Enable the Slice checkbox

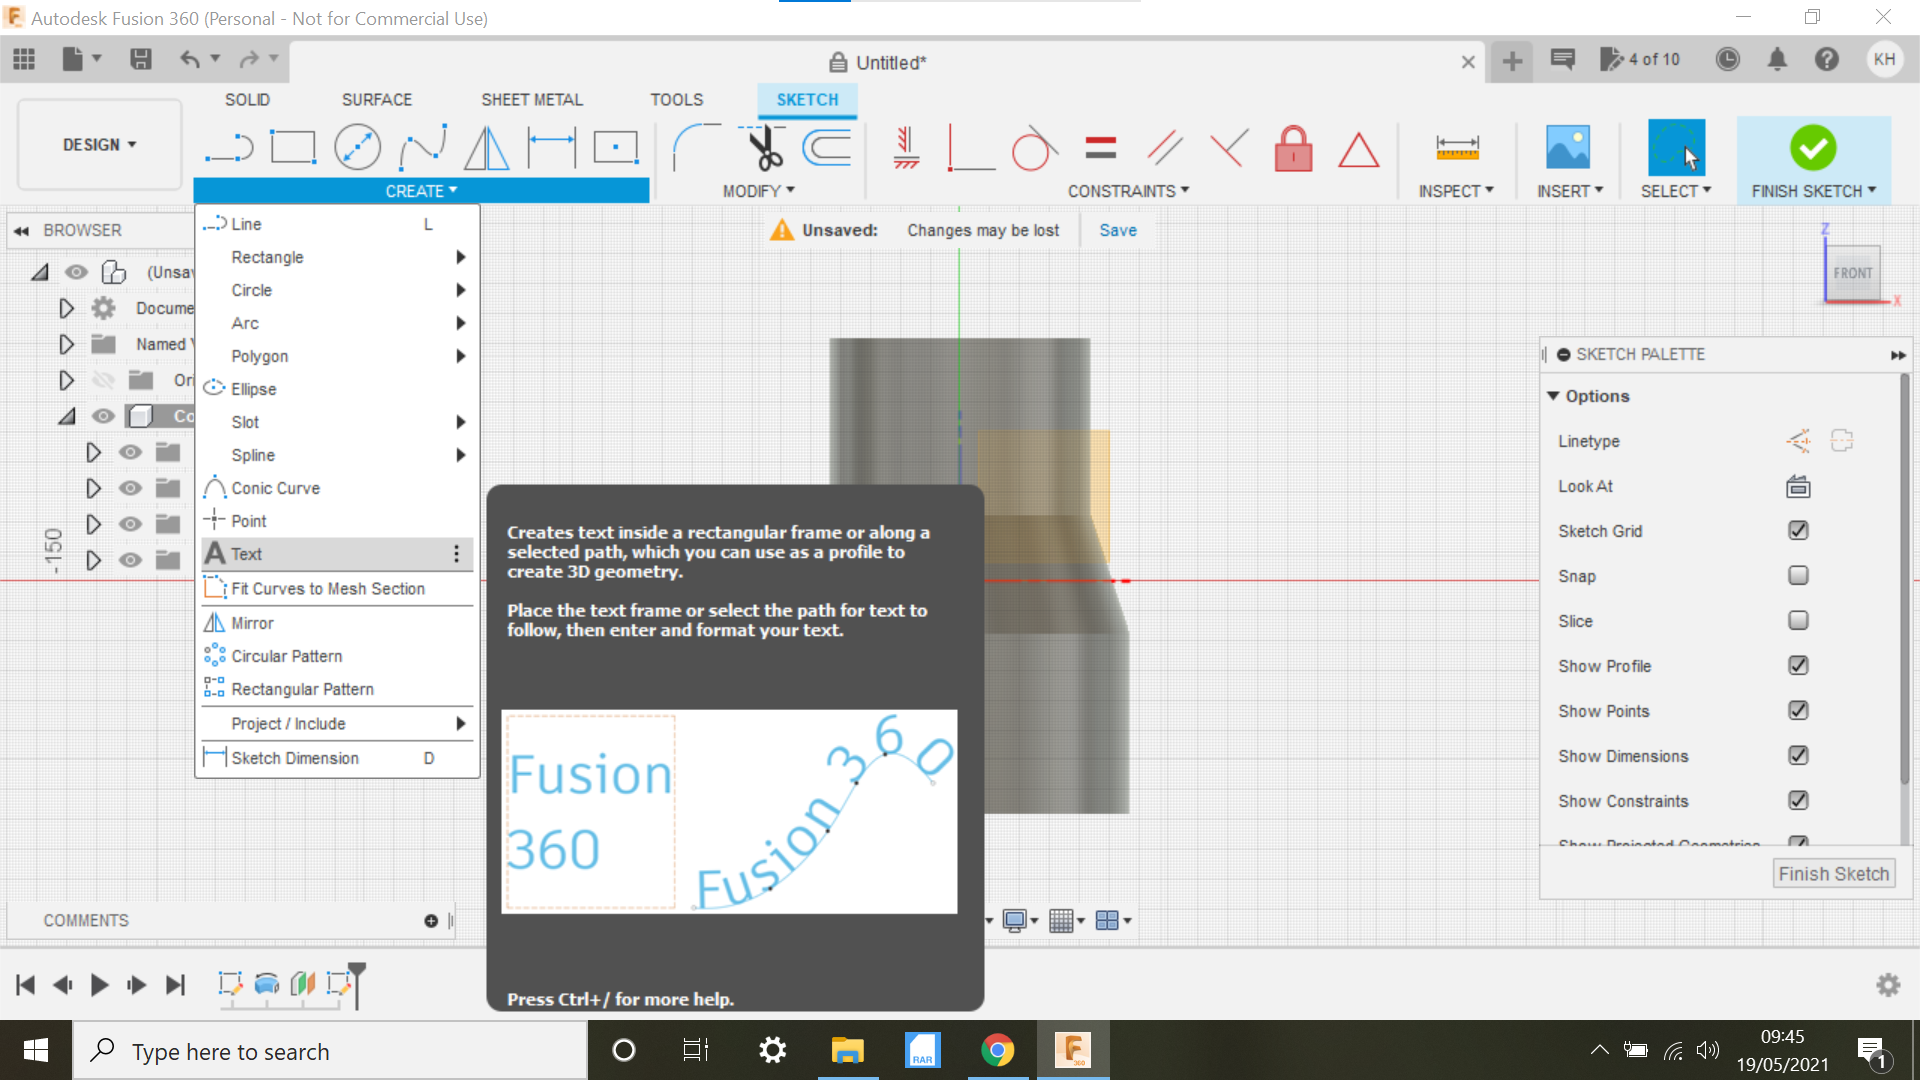tap(1798, 621)
